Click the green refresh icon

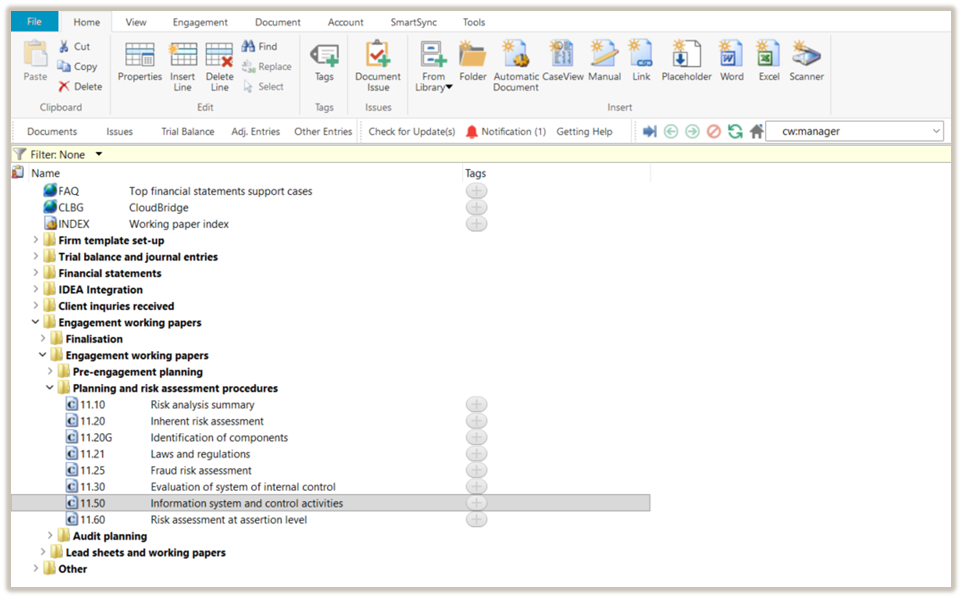pyautogui.click(x=735, y=131)
